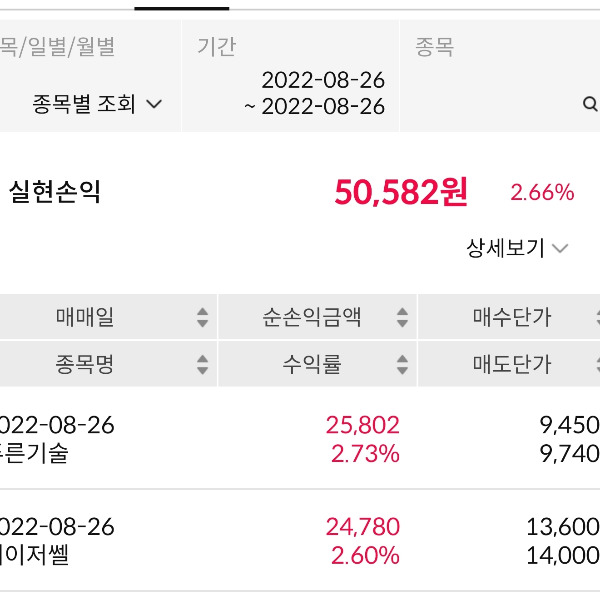The width and height of the screenshot is (600, 600).
Task: Expand 상세보기 details
Action: coord(517,248)
